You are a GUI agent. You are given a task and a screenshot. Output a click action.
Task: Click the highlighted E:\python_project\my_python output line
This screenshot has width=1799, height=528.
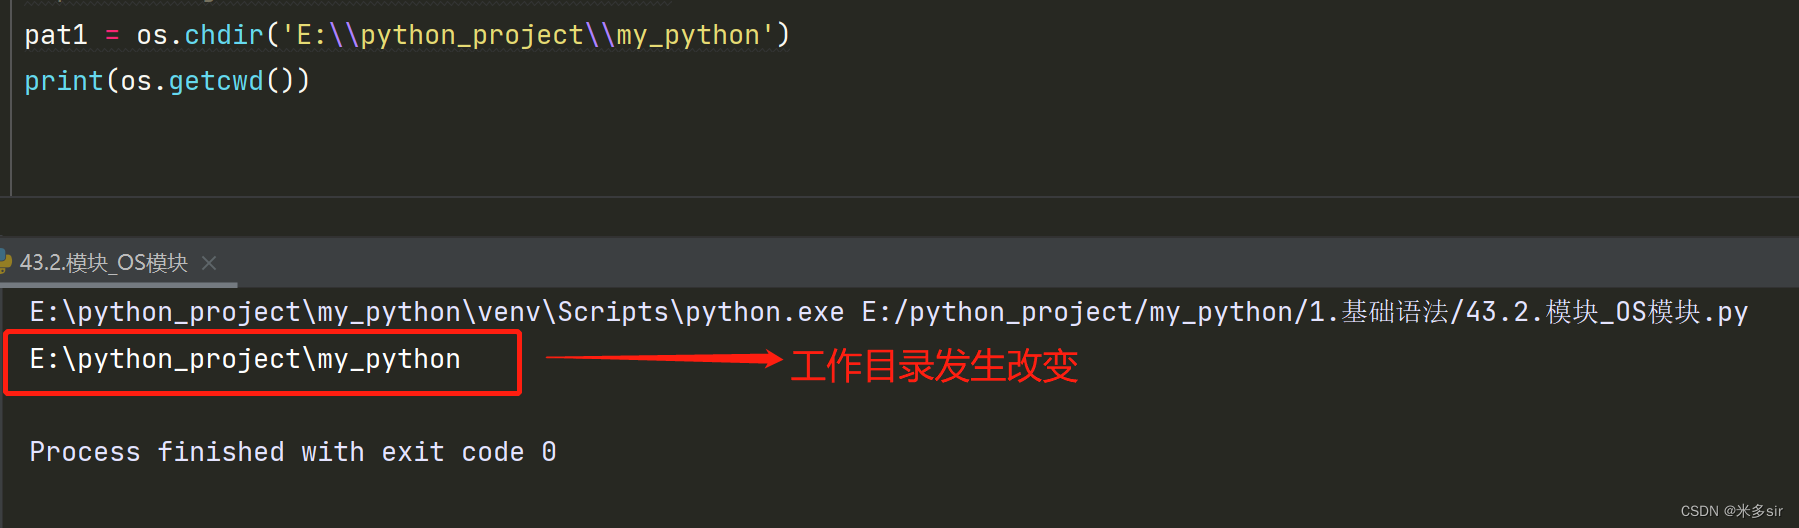pos(245,360)
